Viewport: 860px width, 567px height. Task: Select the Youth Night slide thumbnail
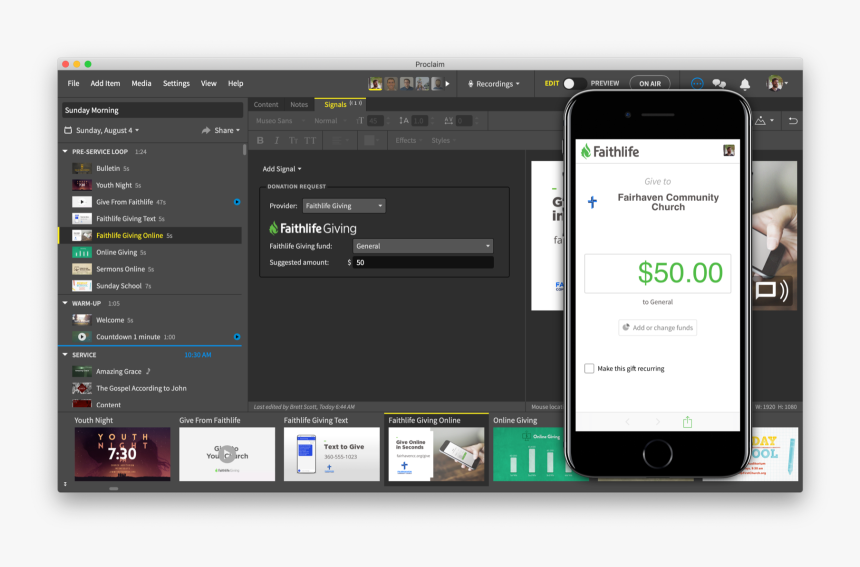tap(122, 454)
